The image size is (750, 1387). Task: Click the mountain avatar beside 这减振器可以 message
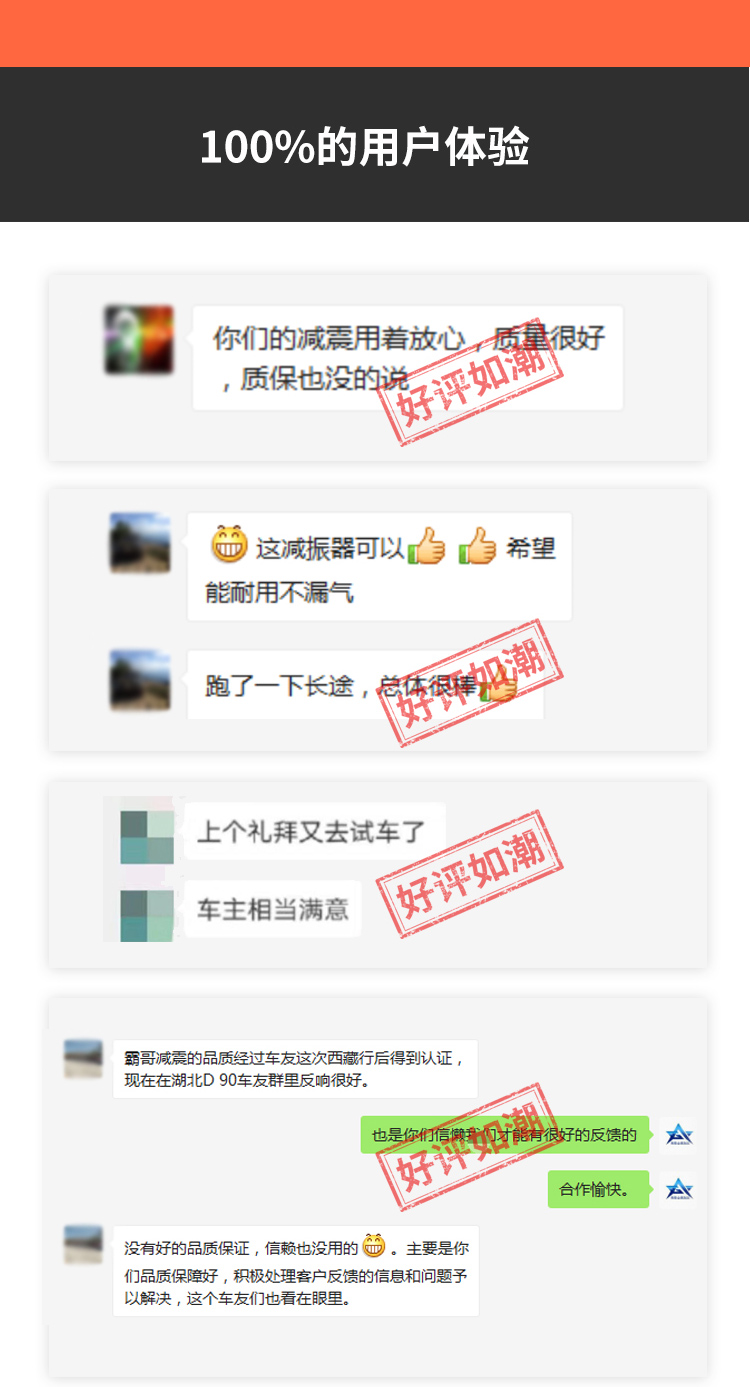coord(140,543)
